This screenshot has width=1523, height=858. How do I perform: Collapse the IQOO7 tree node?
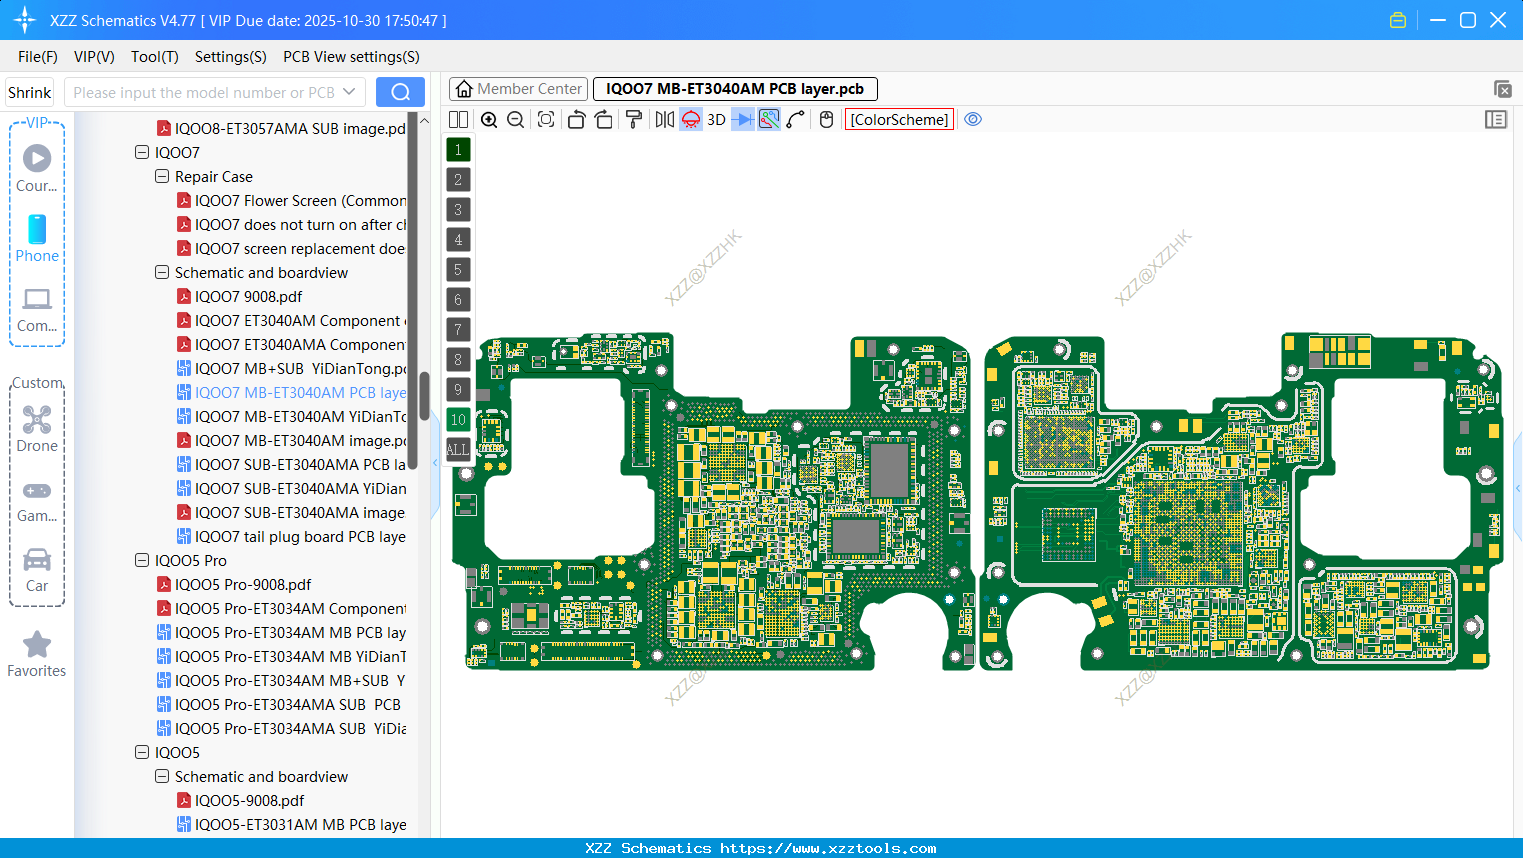point(142,152)
